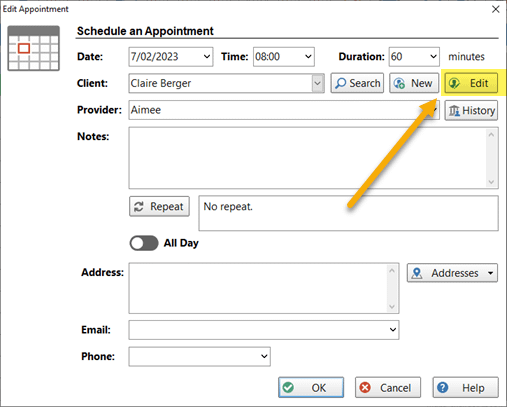Edit the selected client Claire Berger
The width and height of the screenshot is (507, 407).
471,83
